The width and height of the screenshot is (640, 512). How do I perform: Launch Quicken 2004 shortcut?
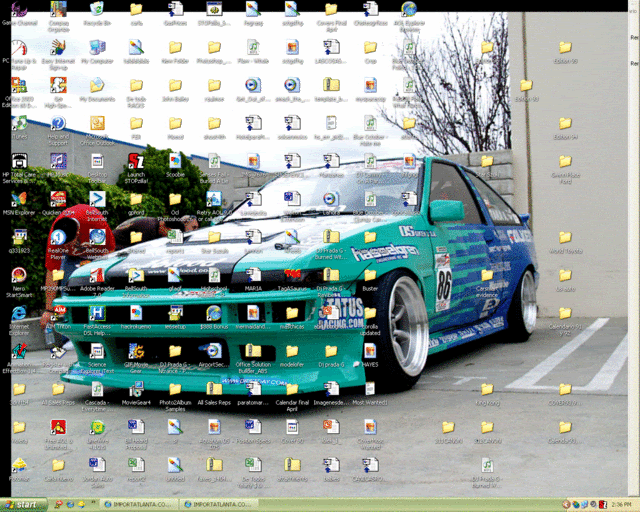pyautogui.click(x=58, y=198)
